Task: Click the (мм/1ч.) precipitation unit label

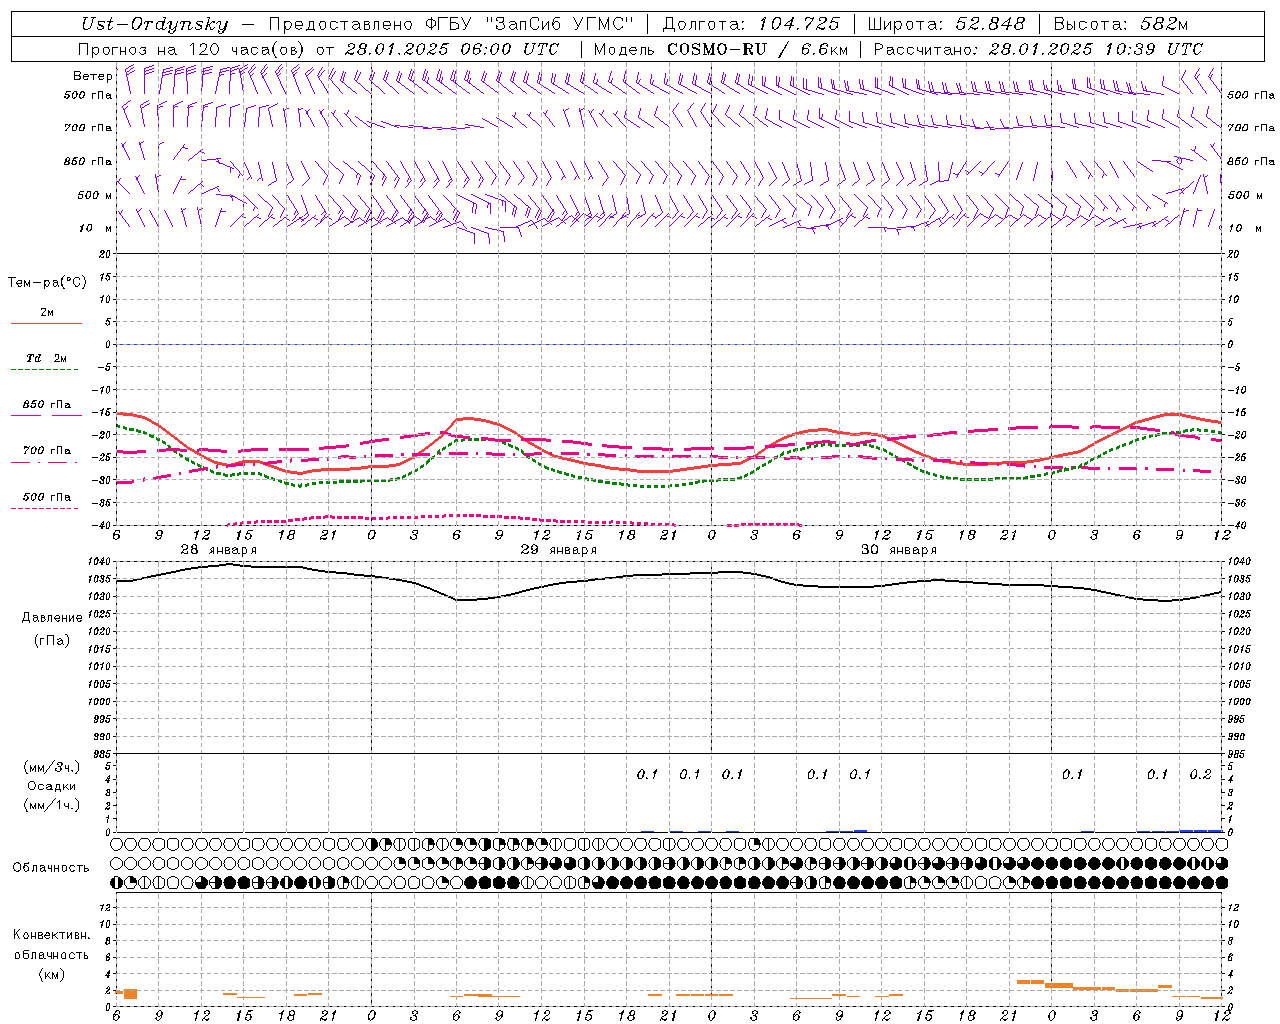Action: tap(51, 804)
